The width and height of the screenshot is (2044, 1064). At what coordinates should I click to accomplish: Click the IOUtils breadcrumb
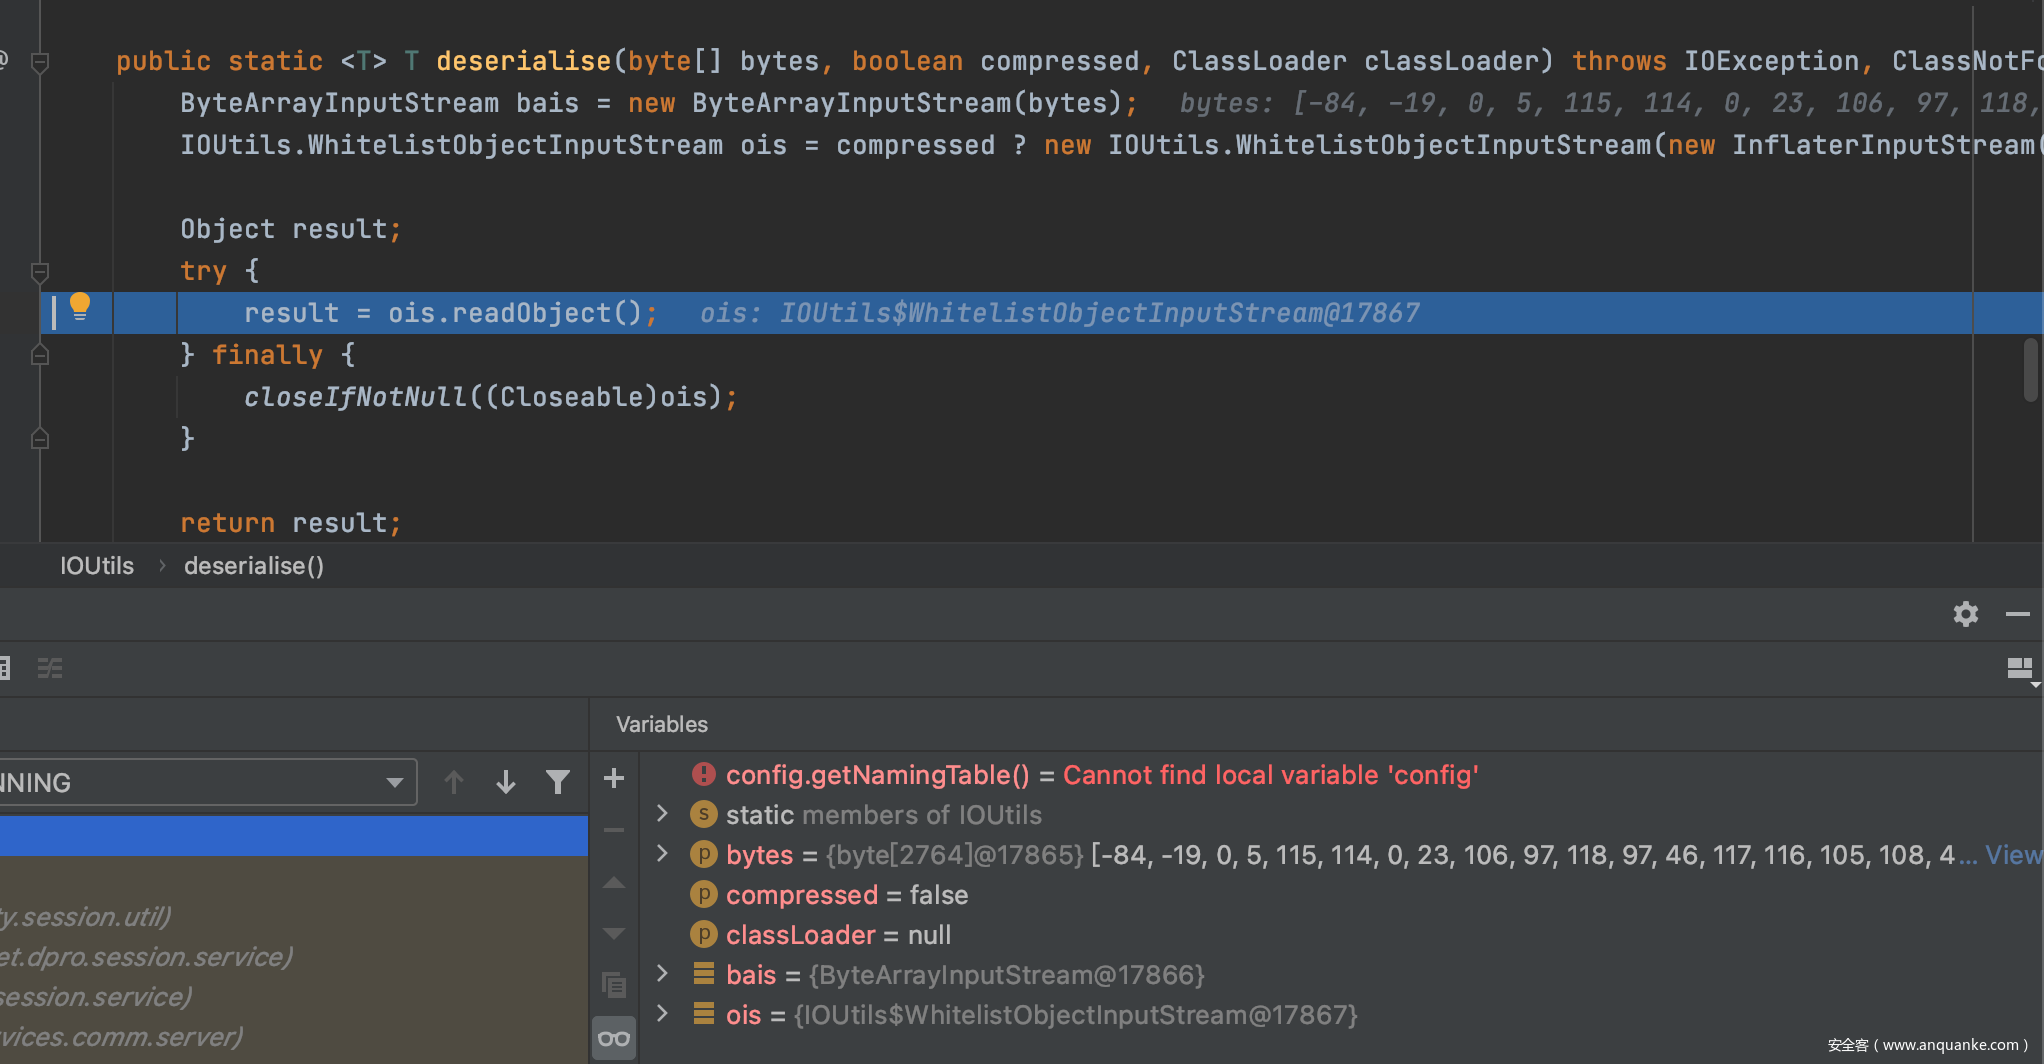[x=96, y=566]
